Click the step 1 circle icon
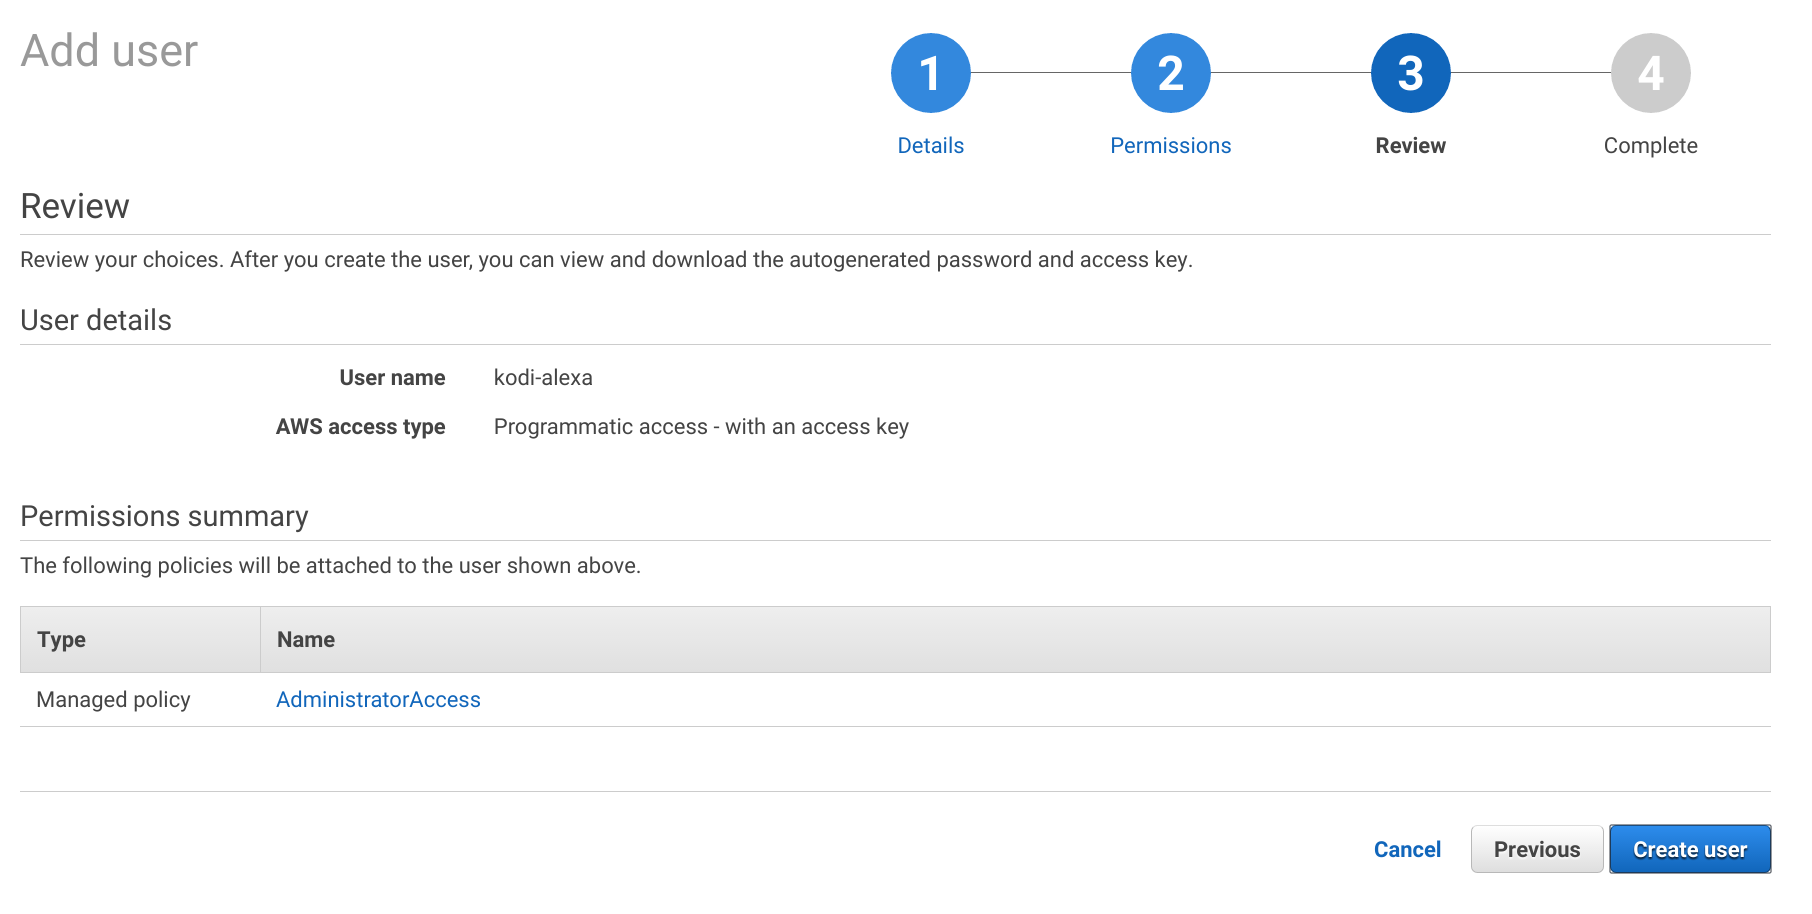Image resolution: width=1812 pixels, height=914 pixels. pos(930,73)
